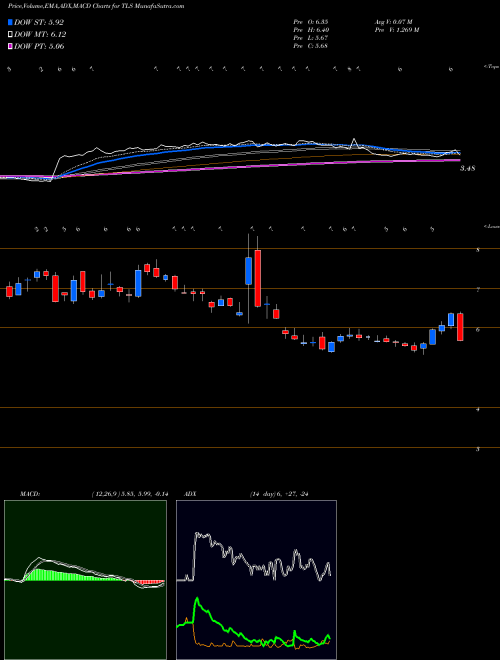Click the ADX panel heading
The image size is (500, 660).
(x=192, y=494)
